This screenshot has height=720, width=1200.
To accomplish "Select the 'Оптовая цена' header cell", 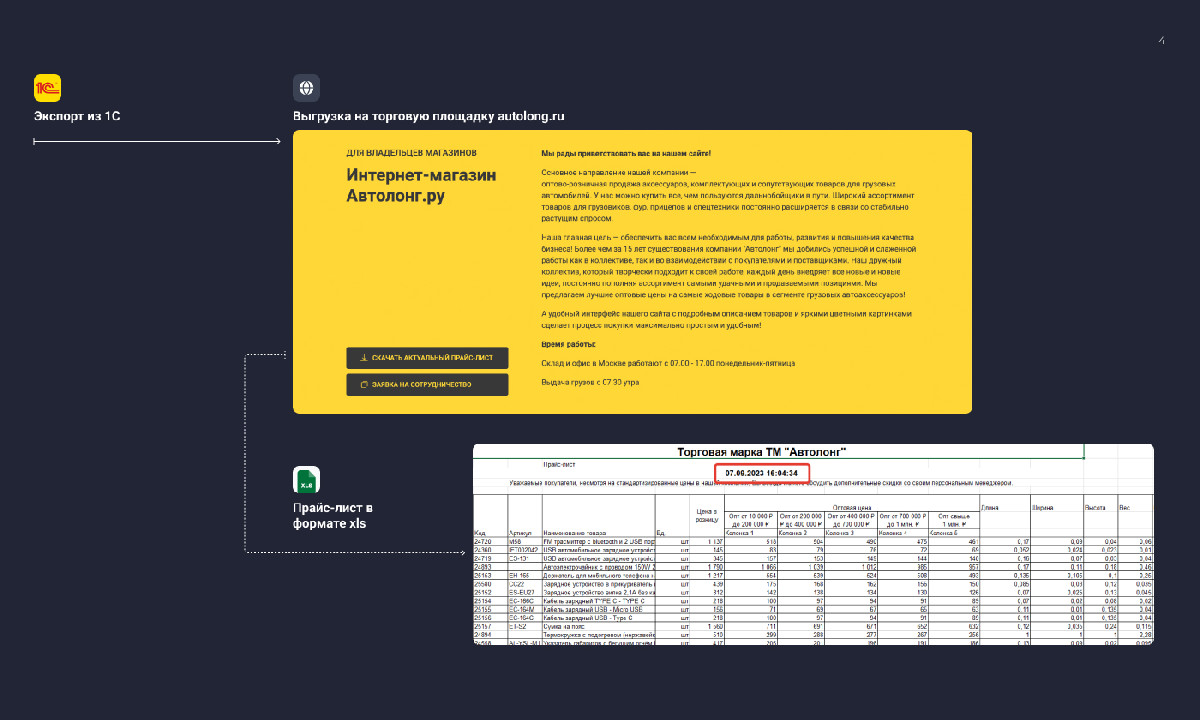I will pos(852,507).
